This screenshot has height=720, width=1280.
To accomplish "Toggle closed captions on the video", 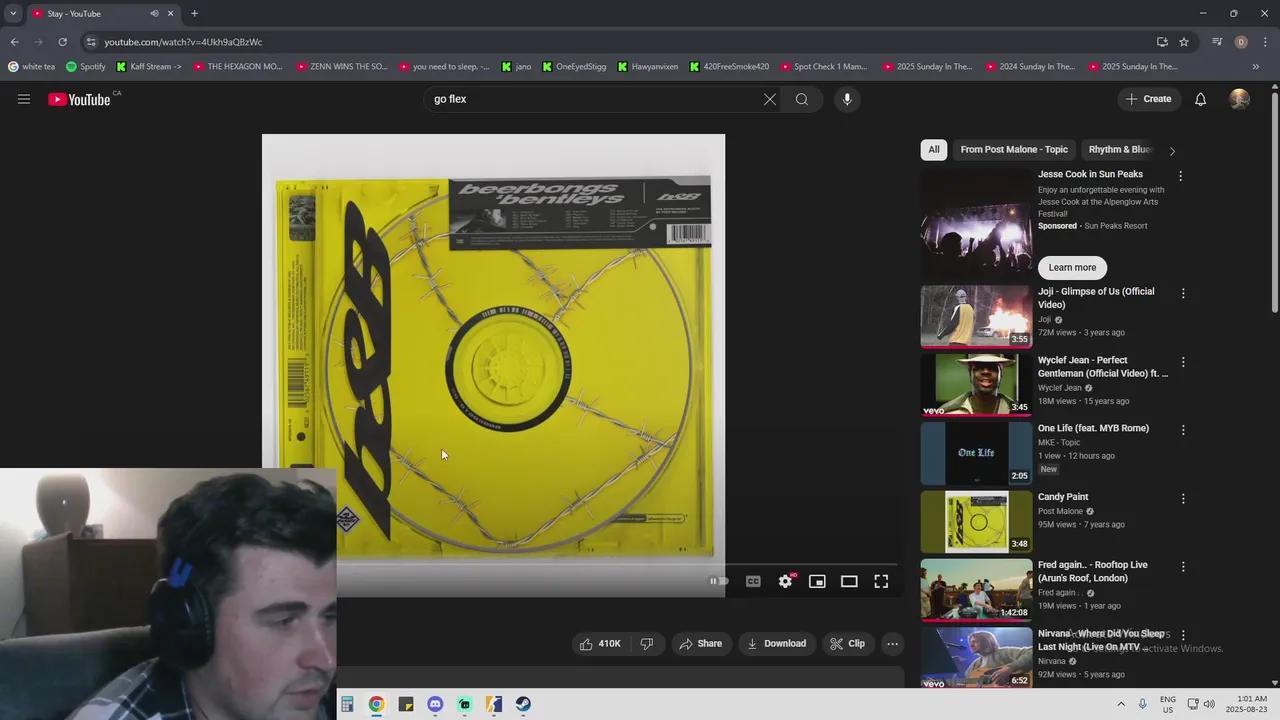I will pyautogui.click(x=753, y=581).
